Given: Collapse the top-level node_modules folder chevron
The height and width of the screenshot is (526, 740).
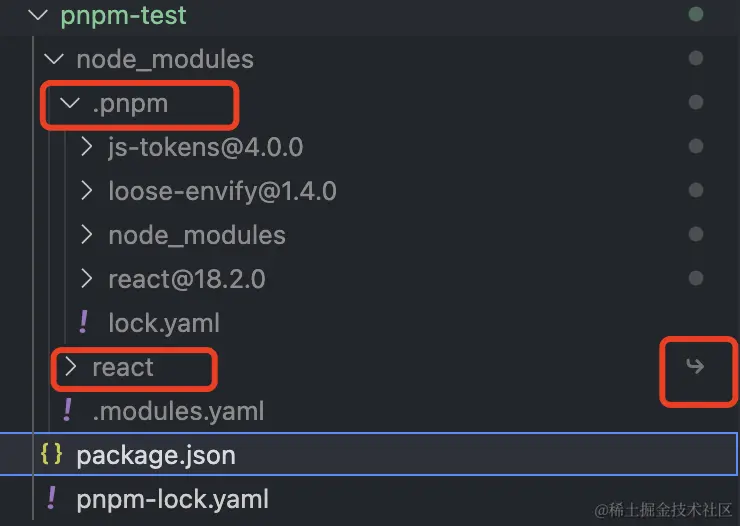Looking at the screenshot, I should pyautogui.click(x=54, y=60).
